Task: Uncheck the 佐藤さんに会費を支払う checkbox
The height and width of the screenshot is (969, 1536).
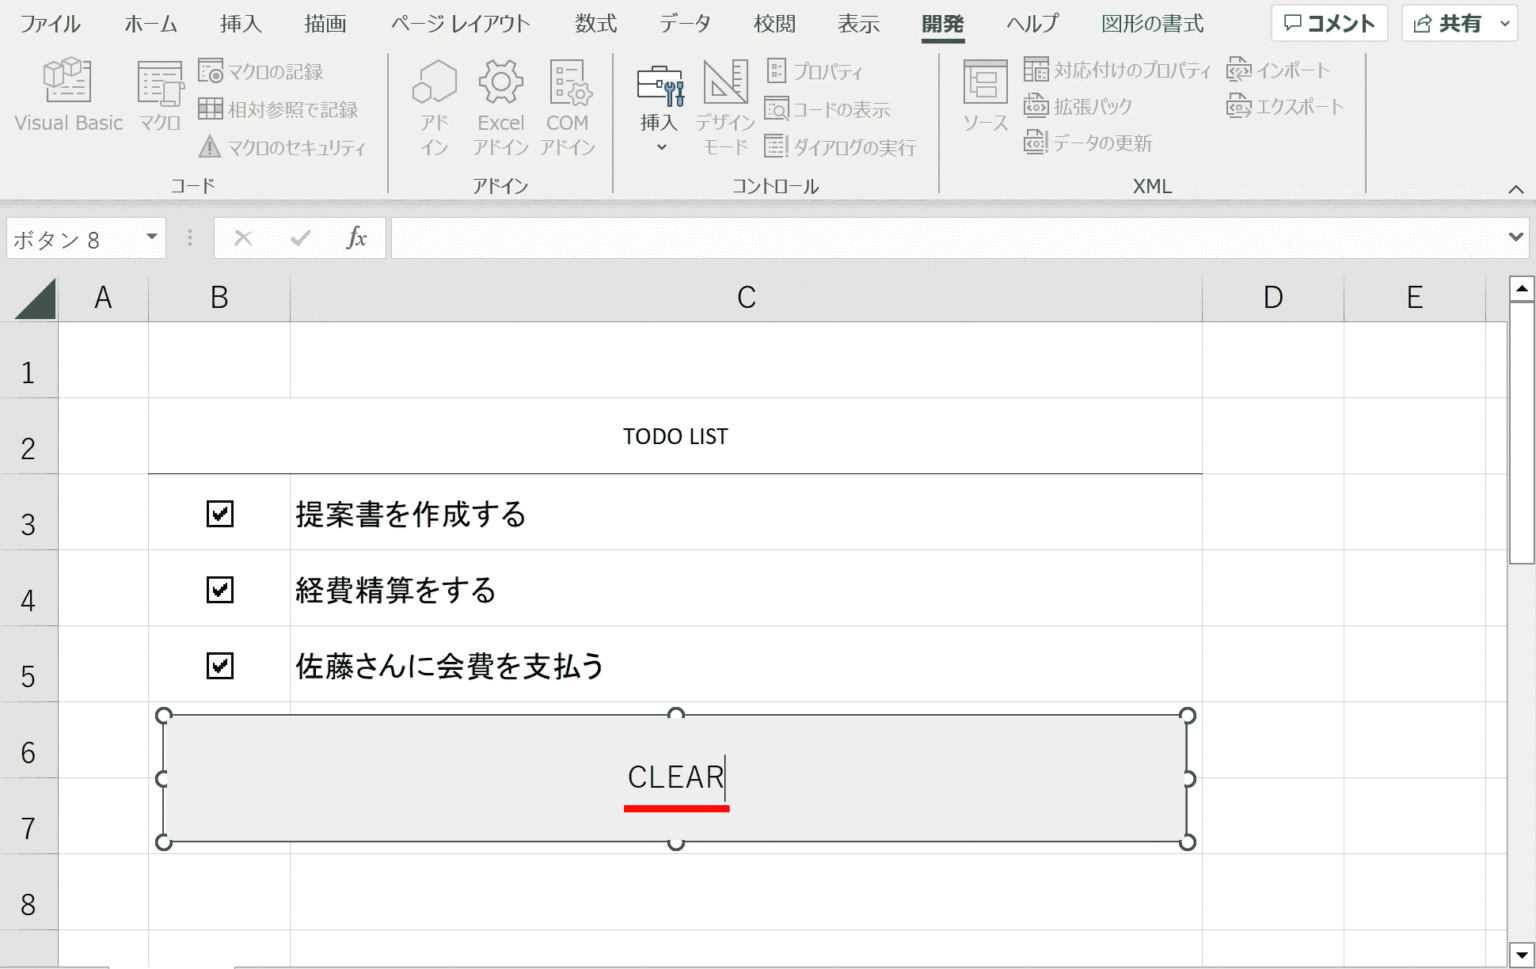Action: (x=220, y=666)
